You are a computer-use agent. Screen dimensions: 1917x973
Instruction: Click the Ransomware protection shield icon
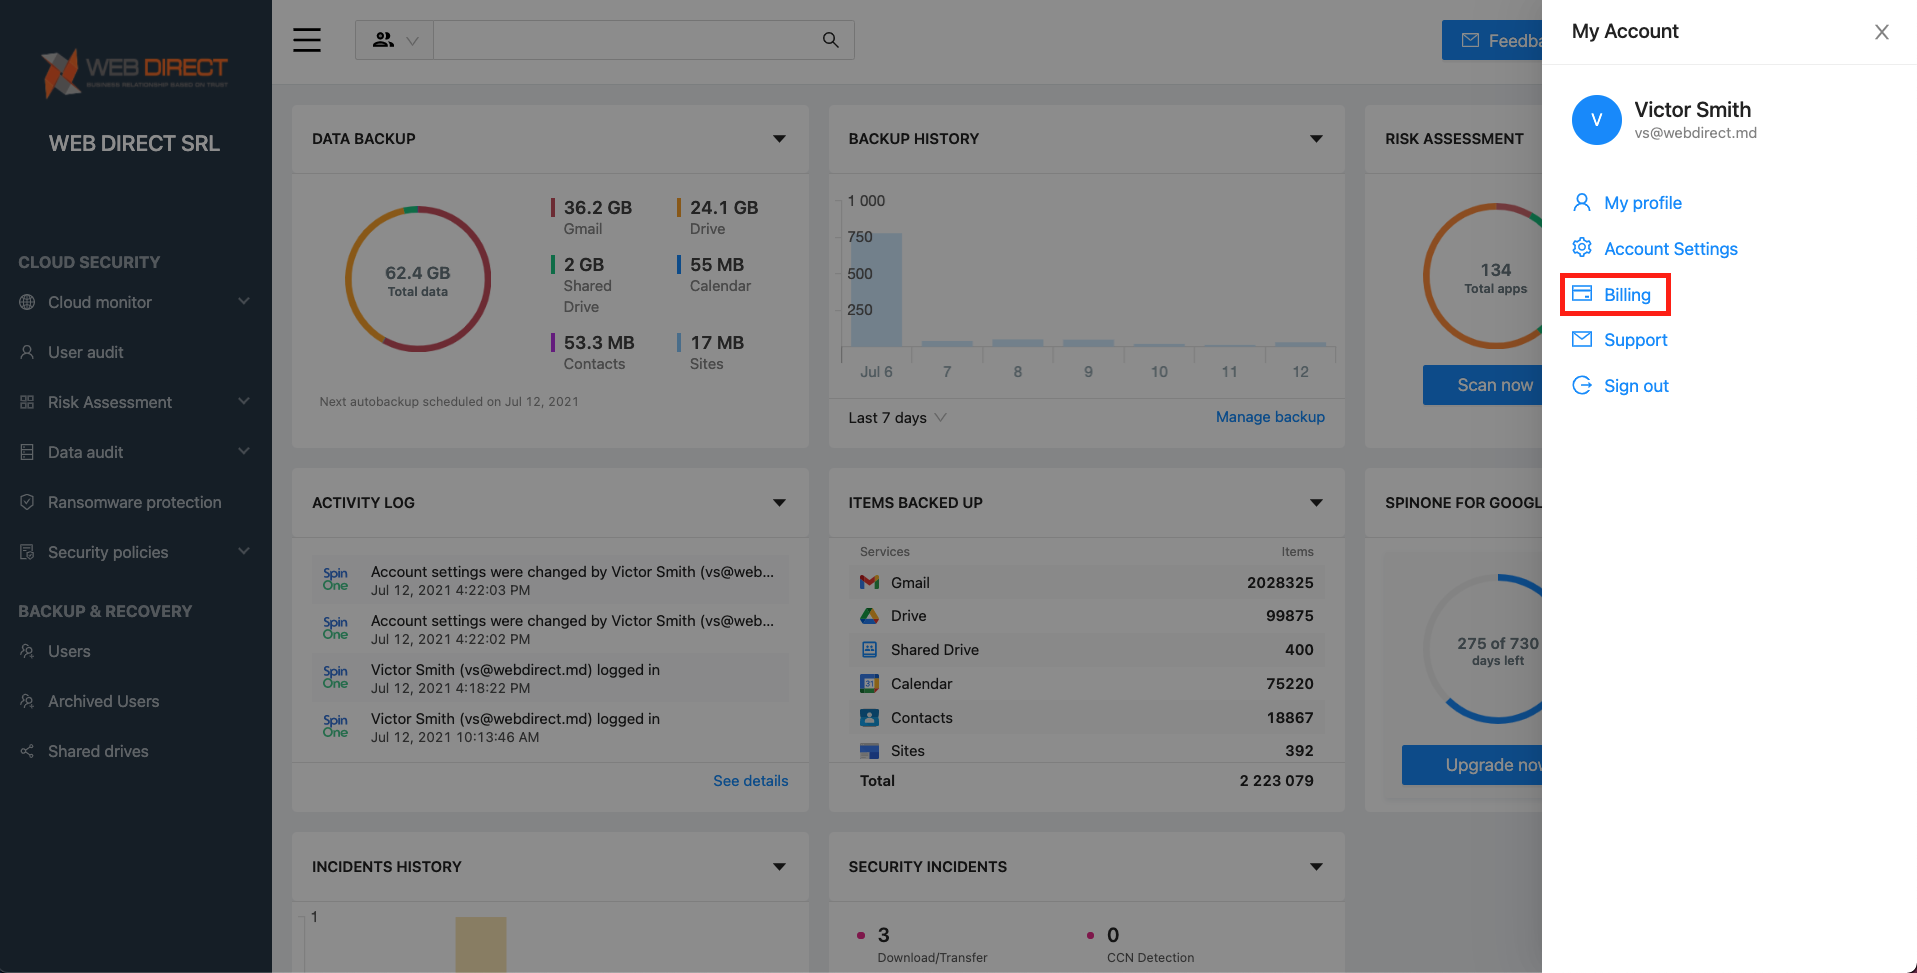[27, 502]
